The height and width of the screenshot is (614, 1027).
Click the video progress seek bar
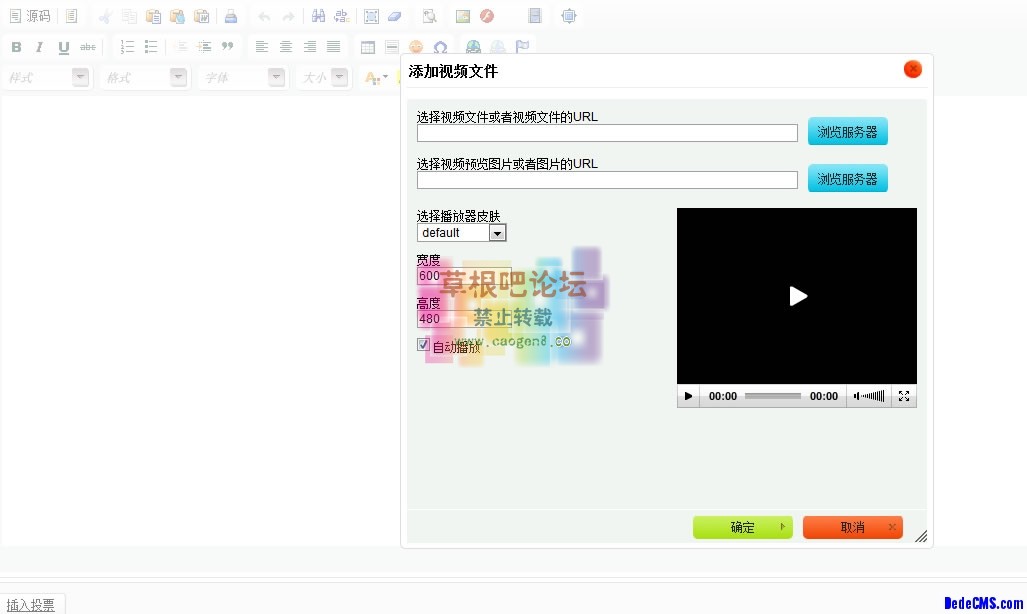tap(772, 397)
